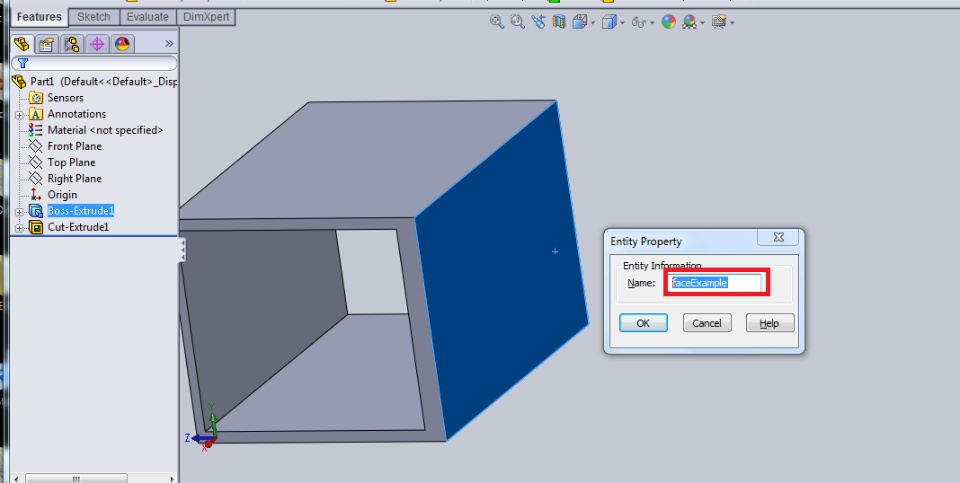
Task: Open the ConfigurationManager tab icon
Action: click(x=72, y=43)
